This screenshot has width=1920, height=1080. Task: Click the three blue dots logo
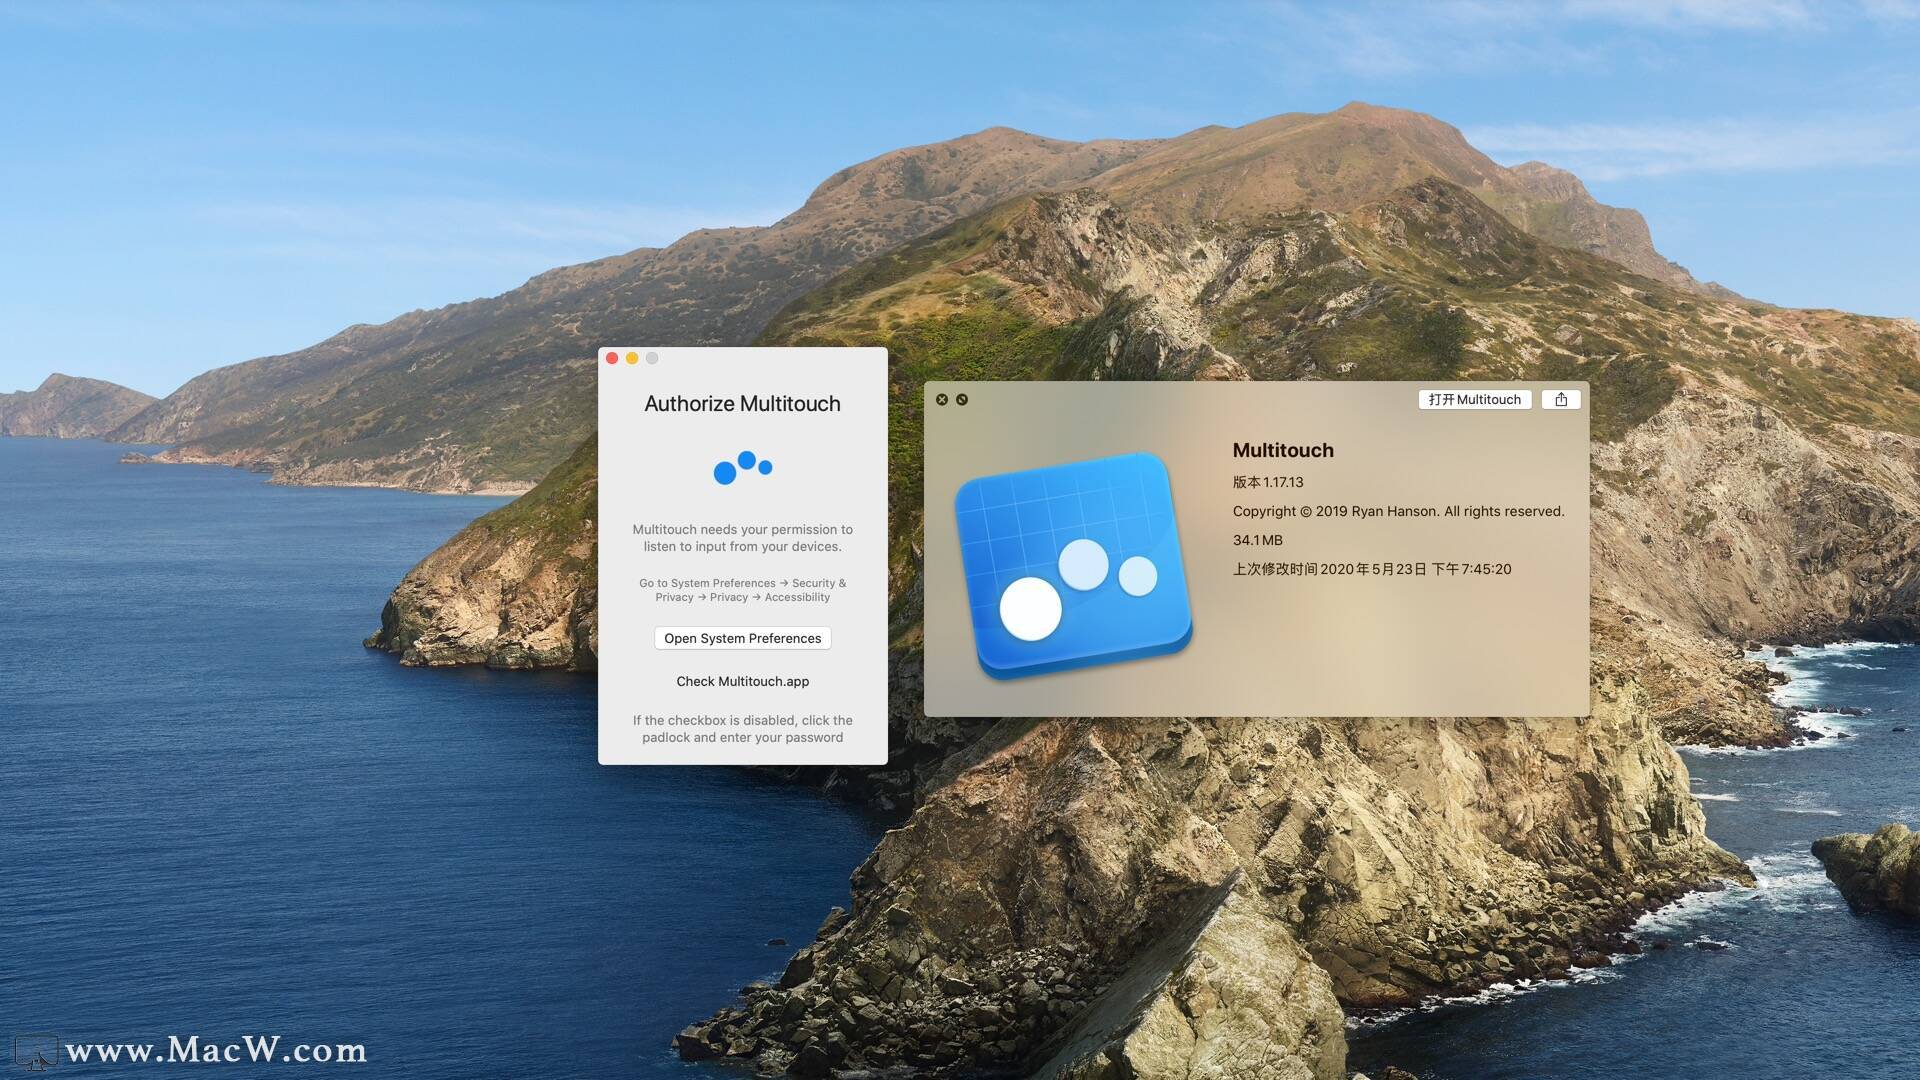(743, 468)
